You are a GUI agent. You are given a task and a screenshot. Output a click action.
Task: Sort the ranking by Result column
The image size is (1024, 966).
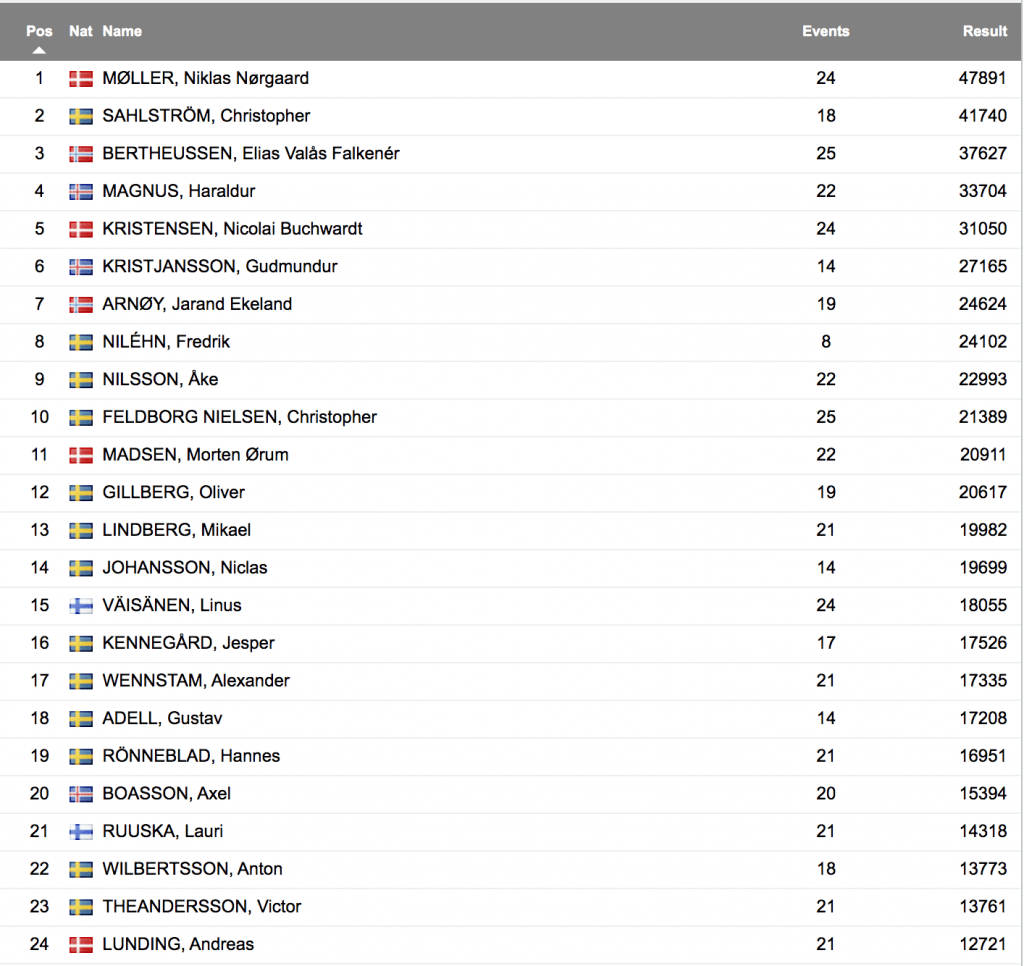[985, 31]
